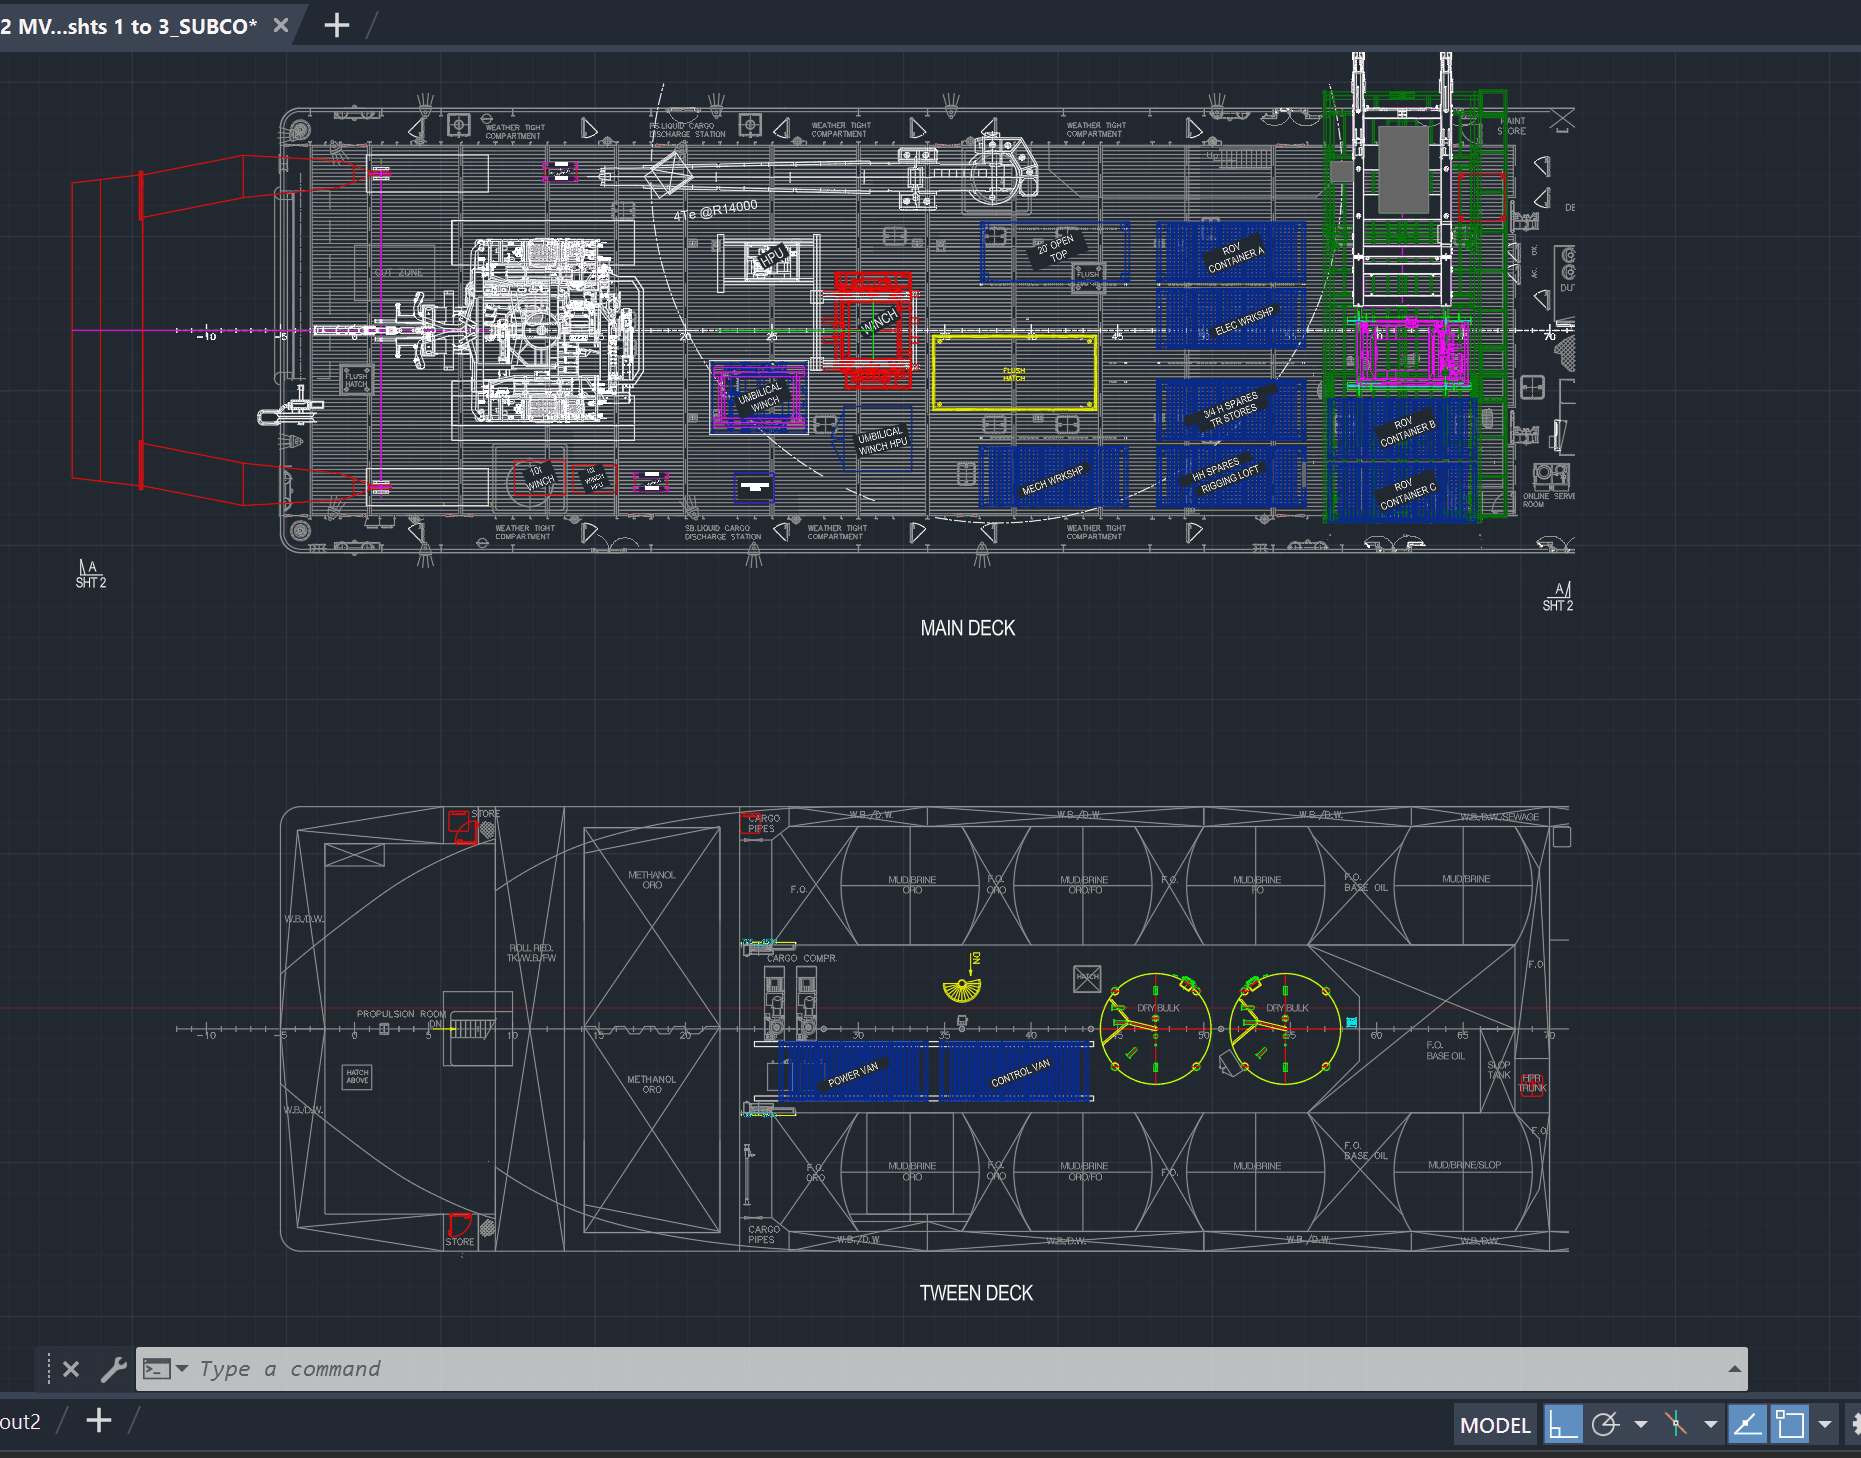Click the Dynamic Input icon in status bar

(1789, 1424)
